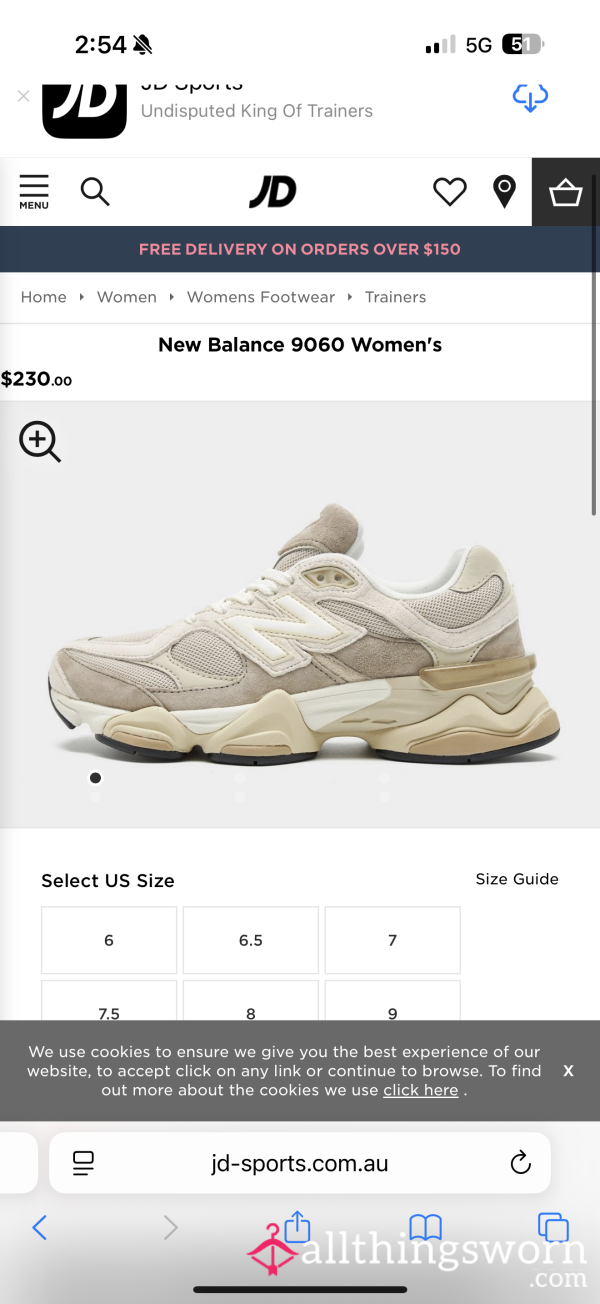This screenshot has height=1304, width=600.
Task: Zoom the product image with magnifier-plus icon
Action: (40, 442)
